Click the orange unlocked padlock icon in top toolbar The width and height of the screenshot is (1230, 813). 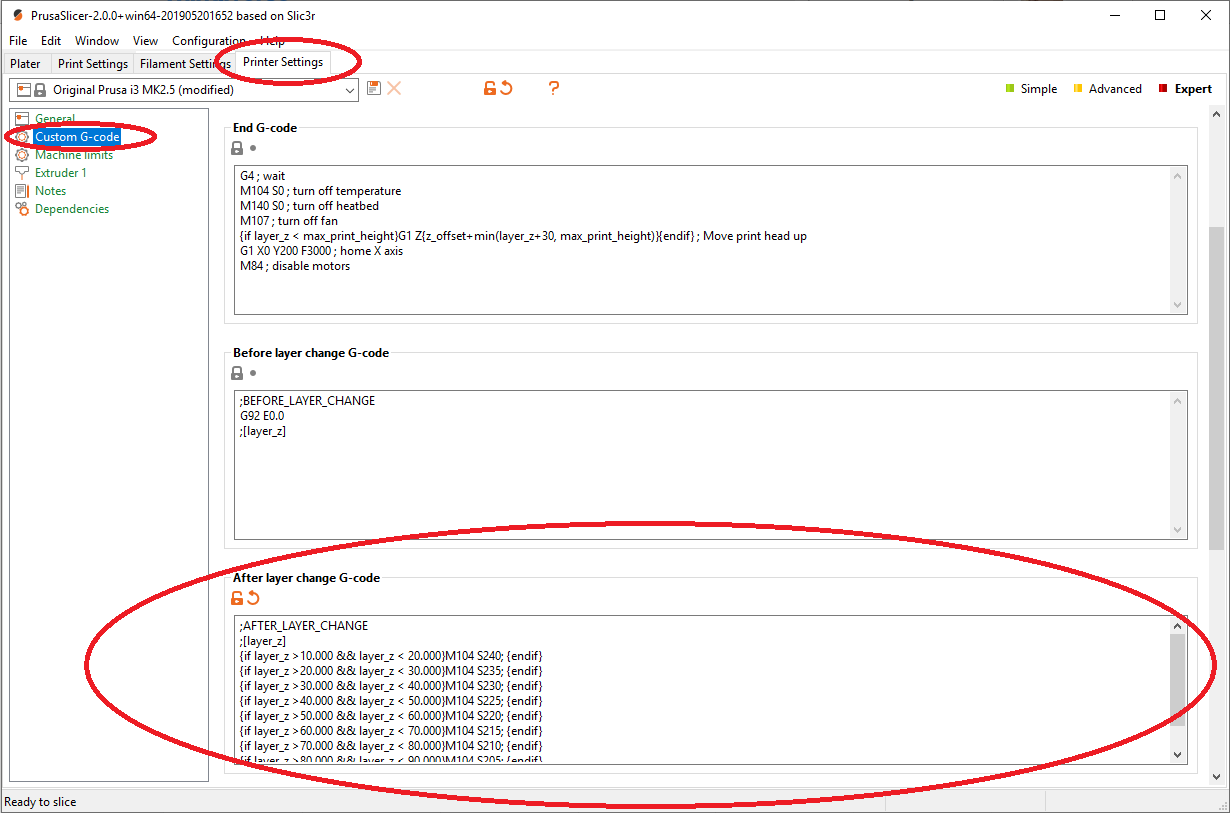point(490,88)
